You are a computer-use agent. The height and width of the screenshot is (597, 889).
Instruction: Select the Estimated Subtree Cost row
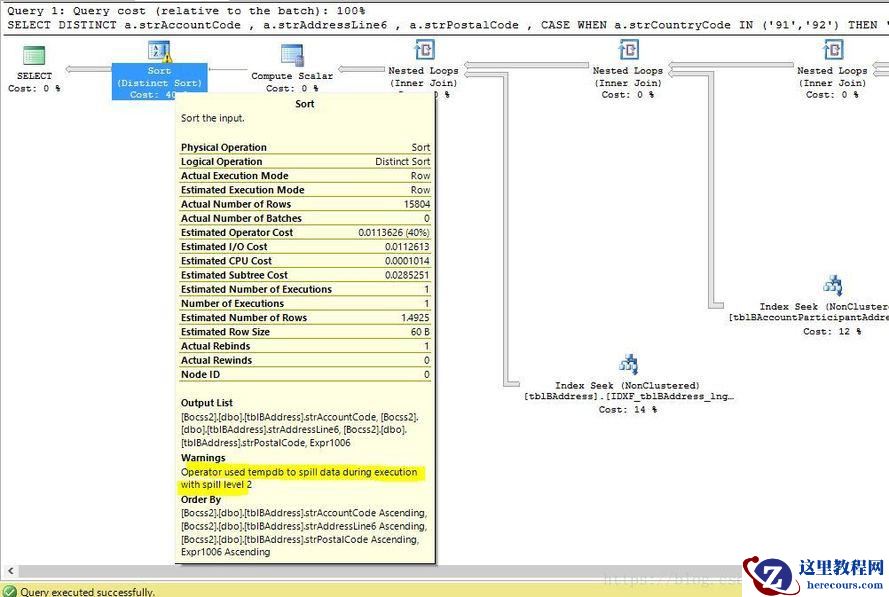pos(305,275)
